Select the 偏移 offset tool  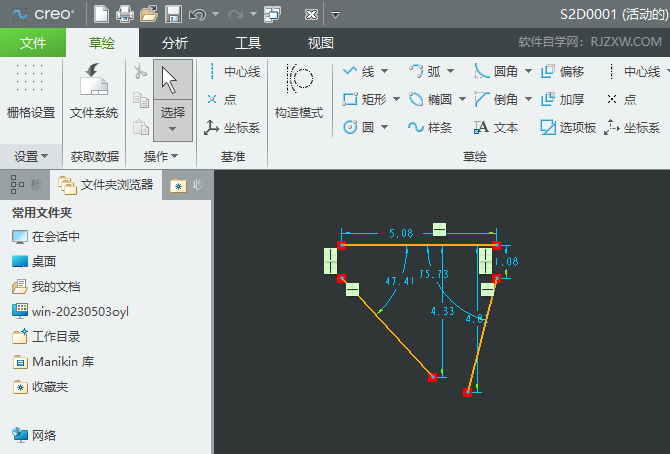click(563, 71)
